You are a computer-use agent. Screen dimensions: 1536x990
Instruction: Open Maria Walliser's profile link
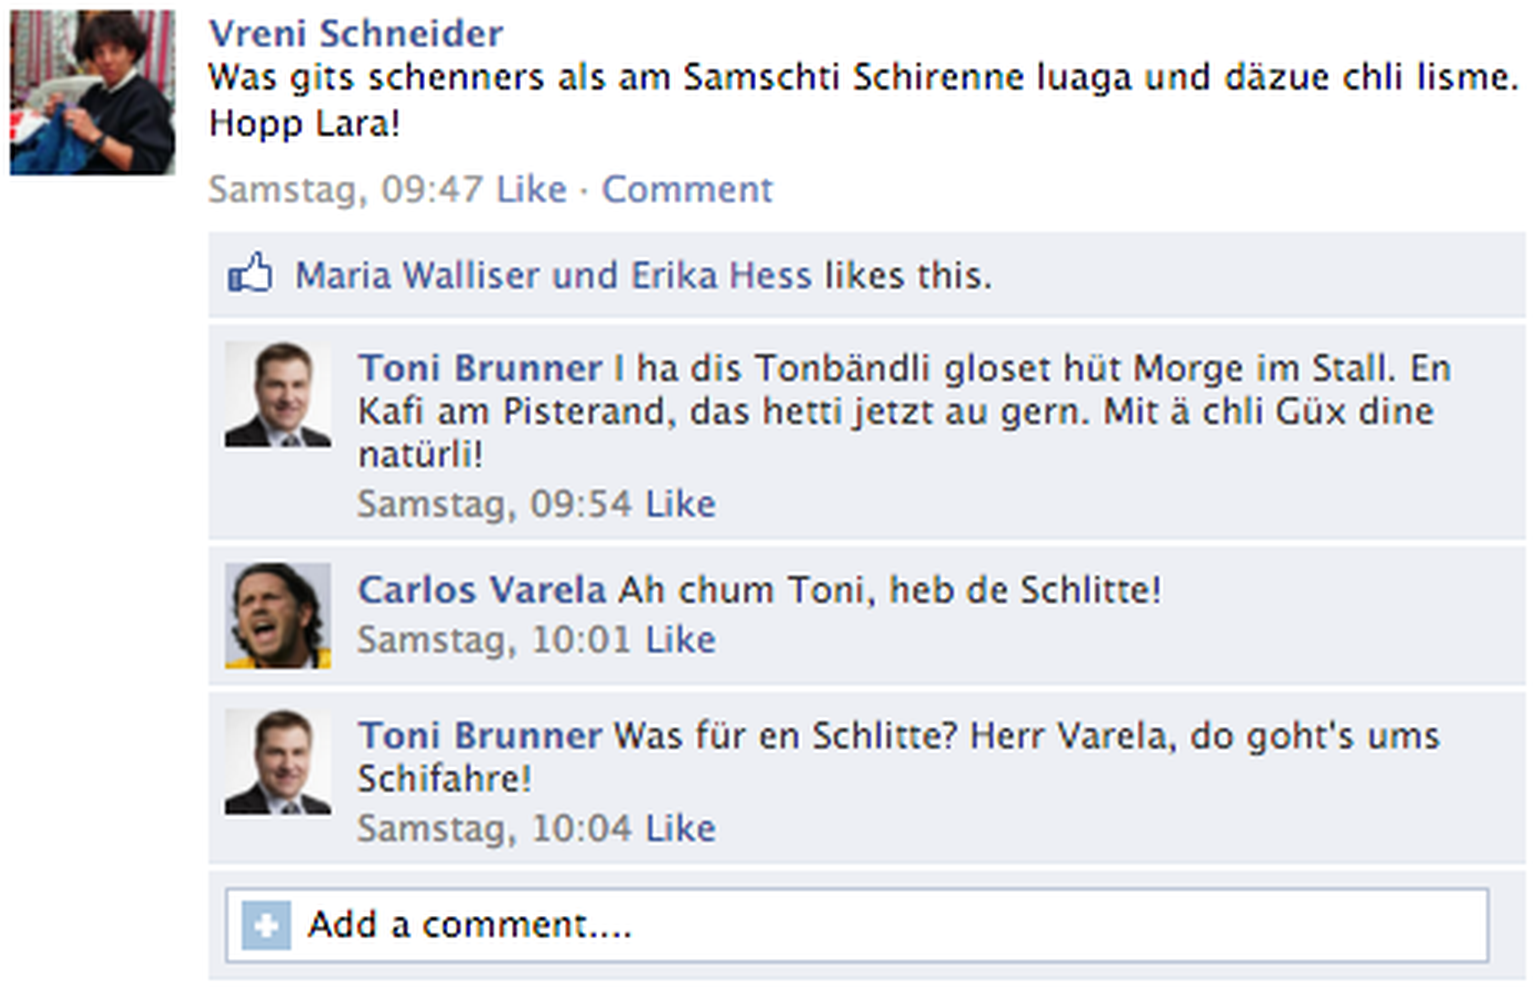[x=417, y=275]
